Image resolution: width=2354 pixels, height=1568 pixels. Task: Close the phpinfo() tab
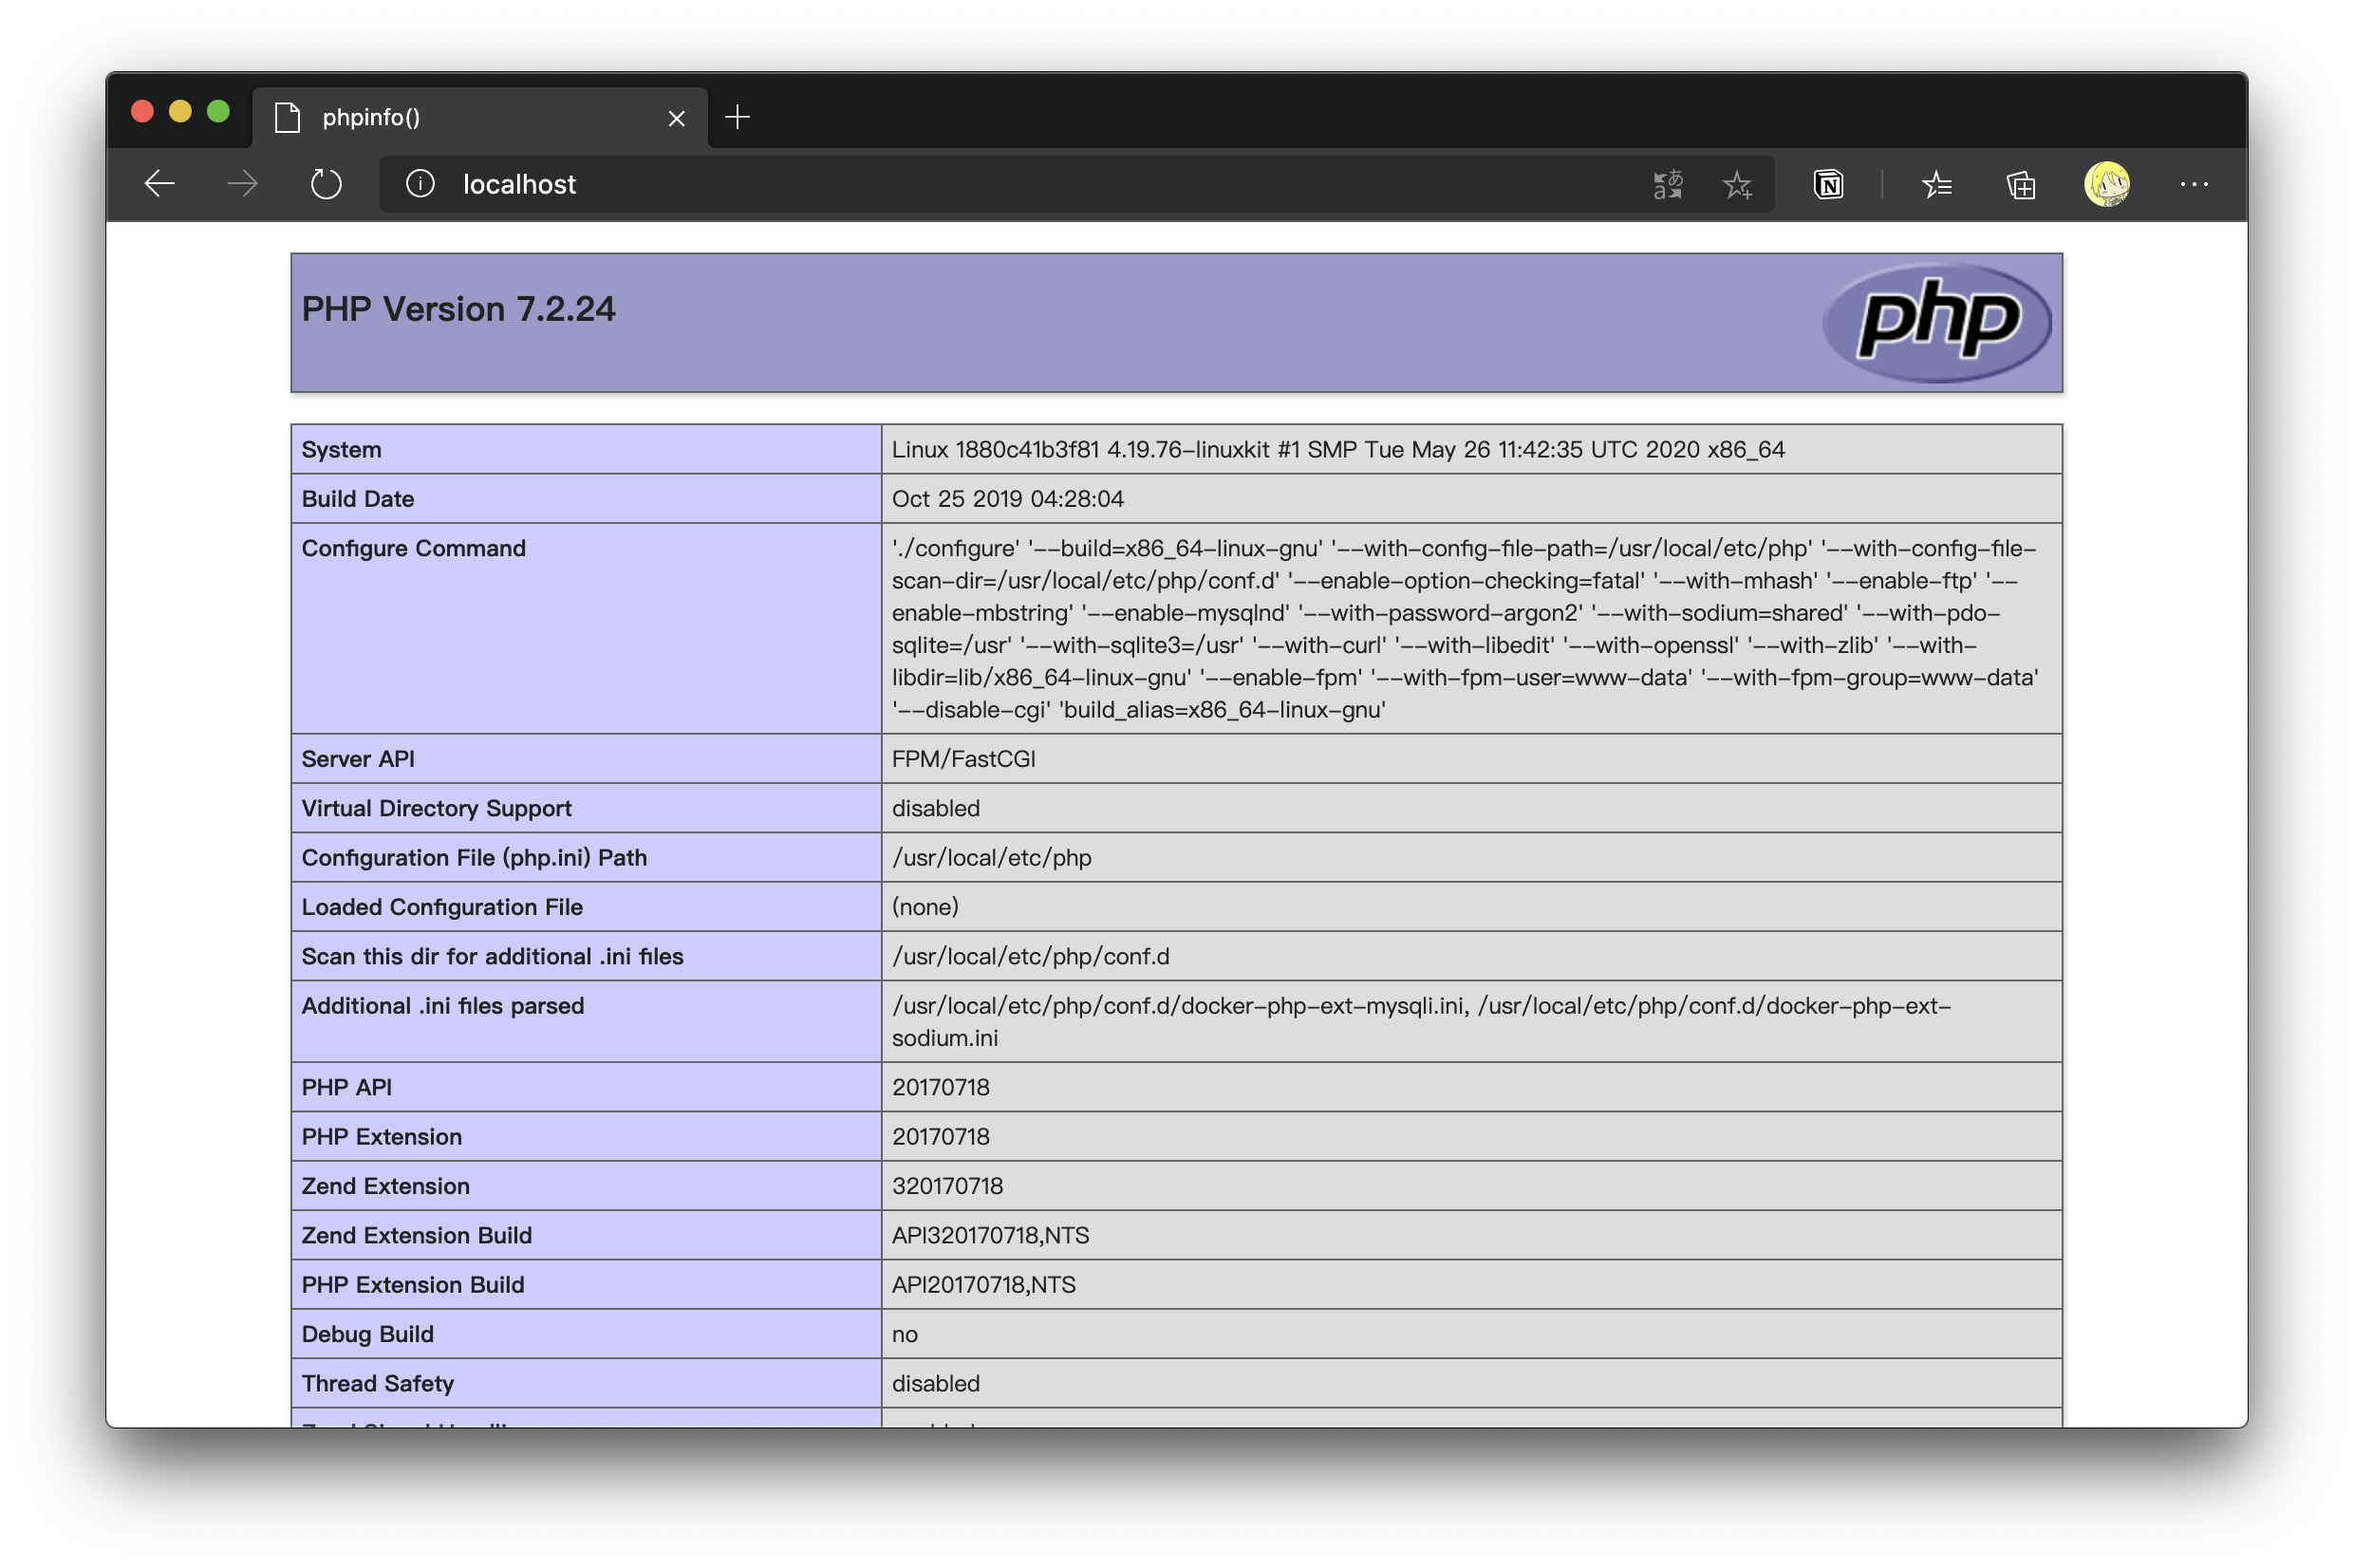(676, 118)
